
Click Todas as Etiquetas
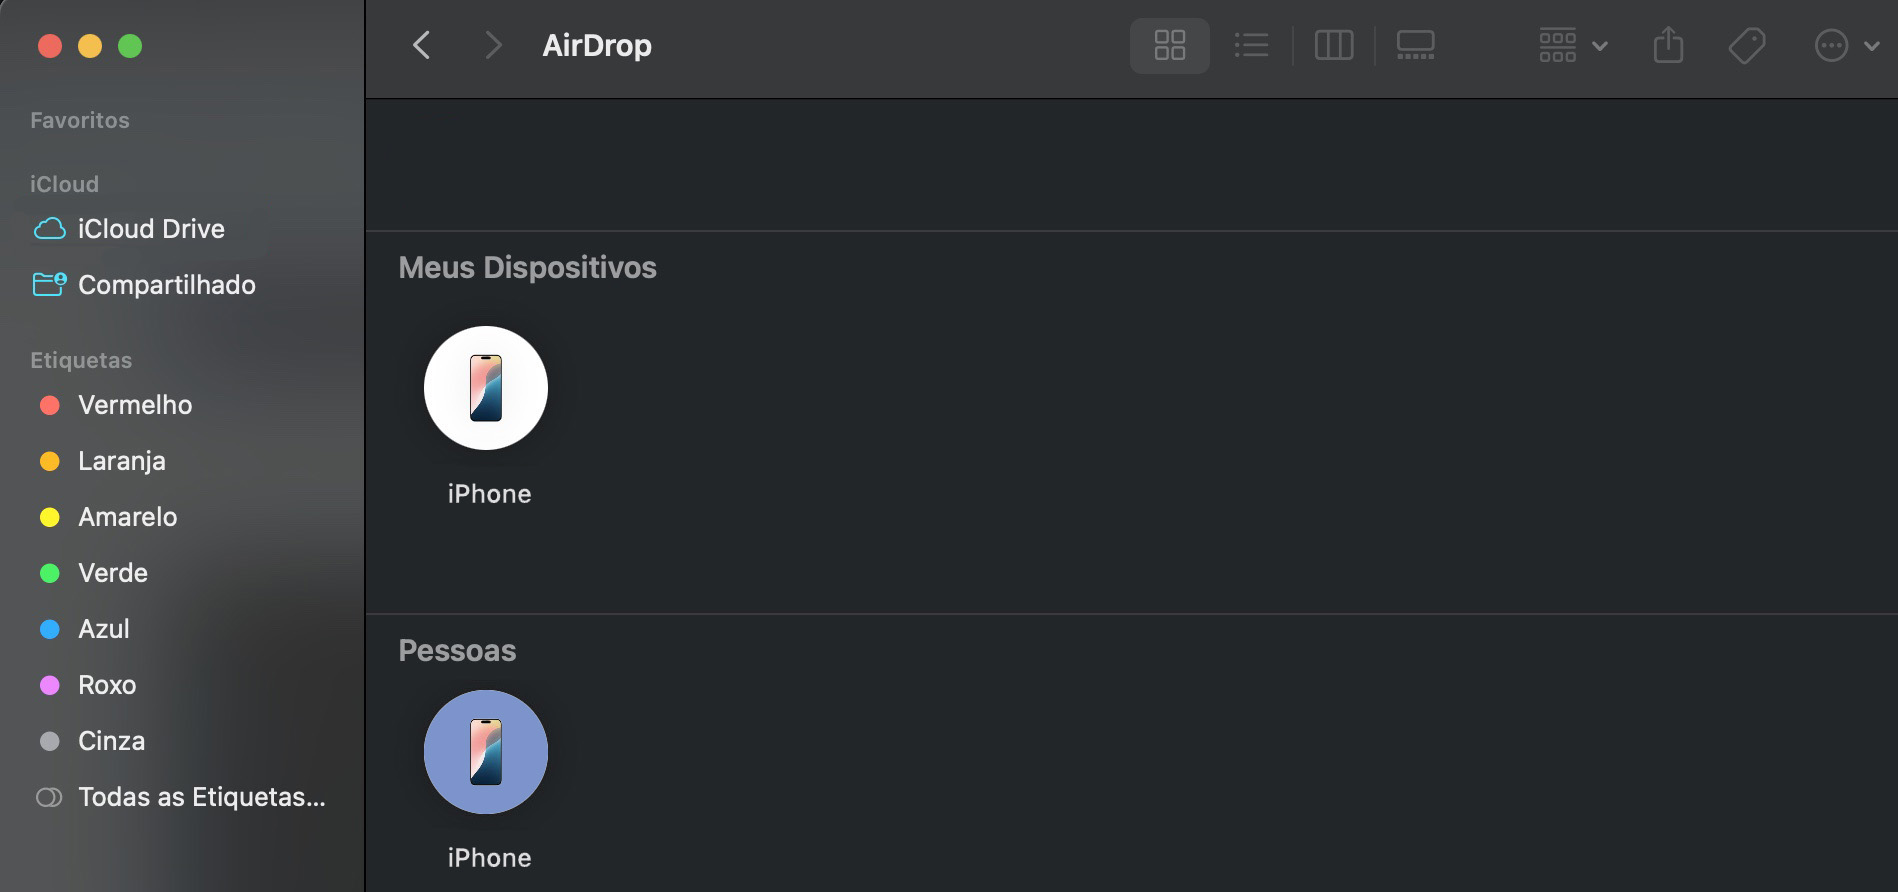point(201,796)
